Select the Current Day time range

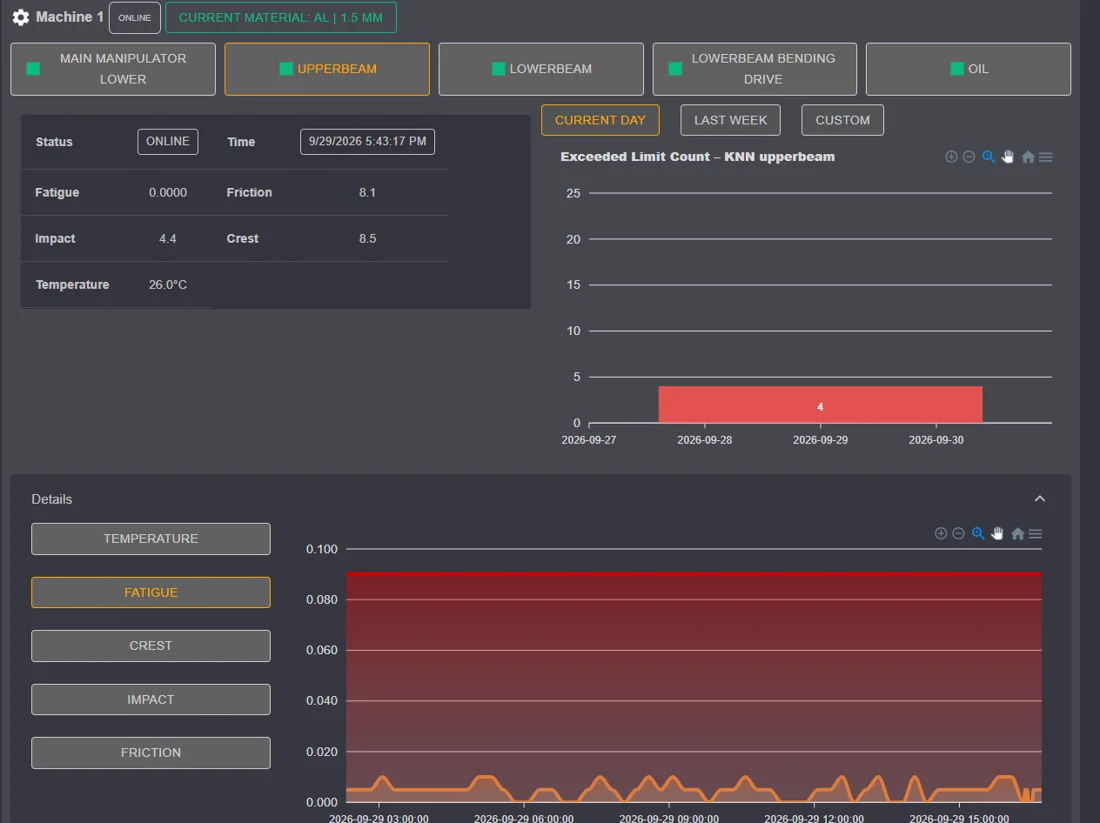[x=600, y=120]
